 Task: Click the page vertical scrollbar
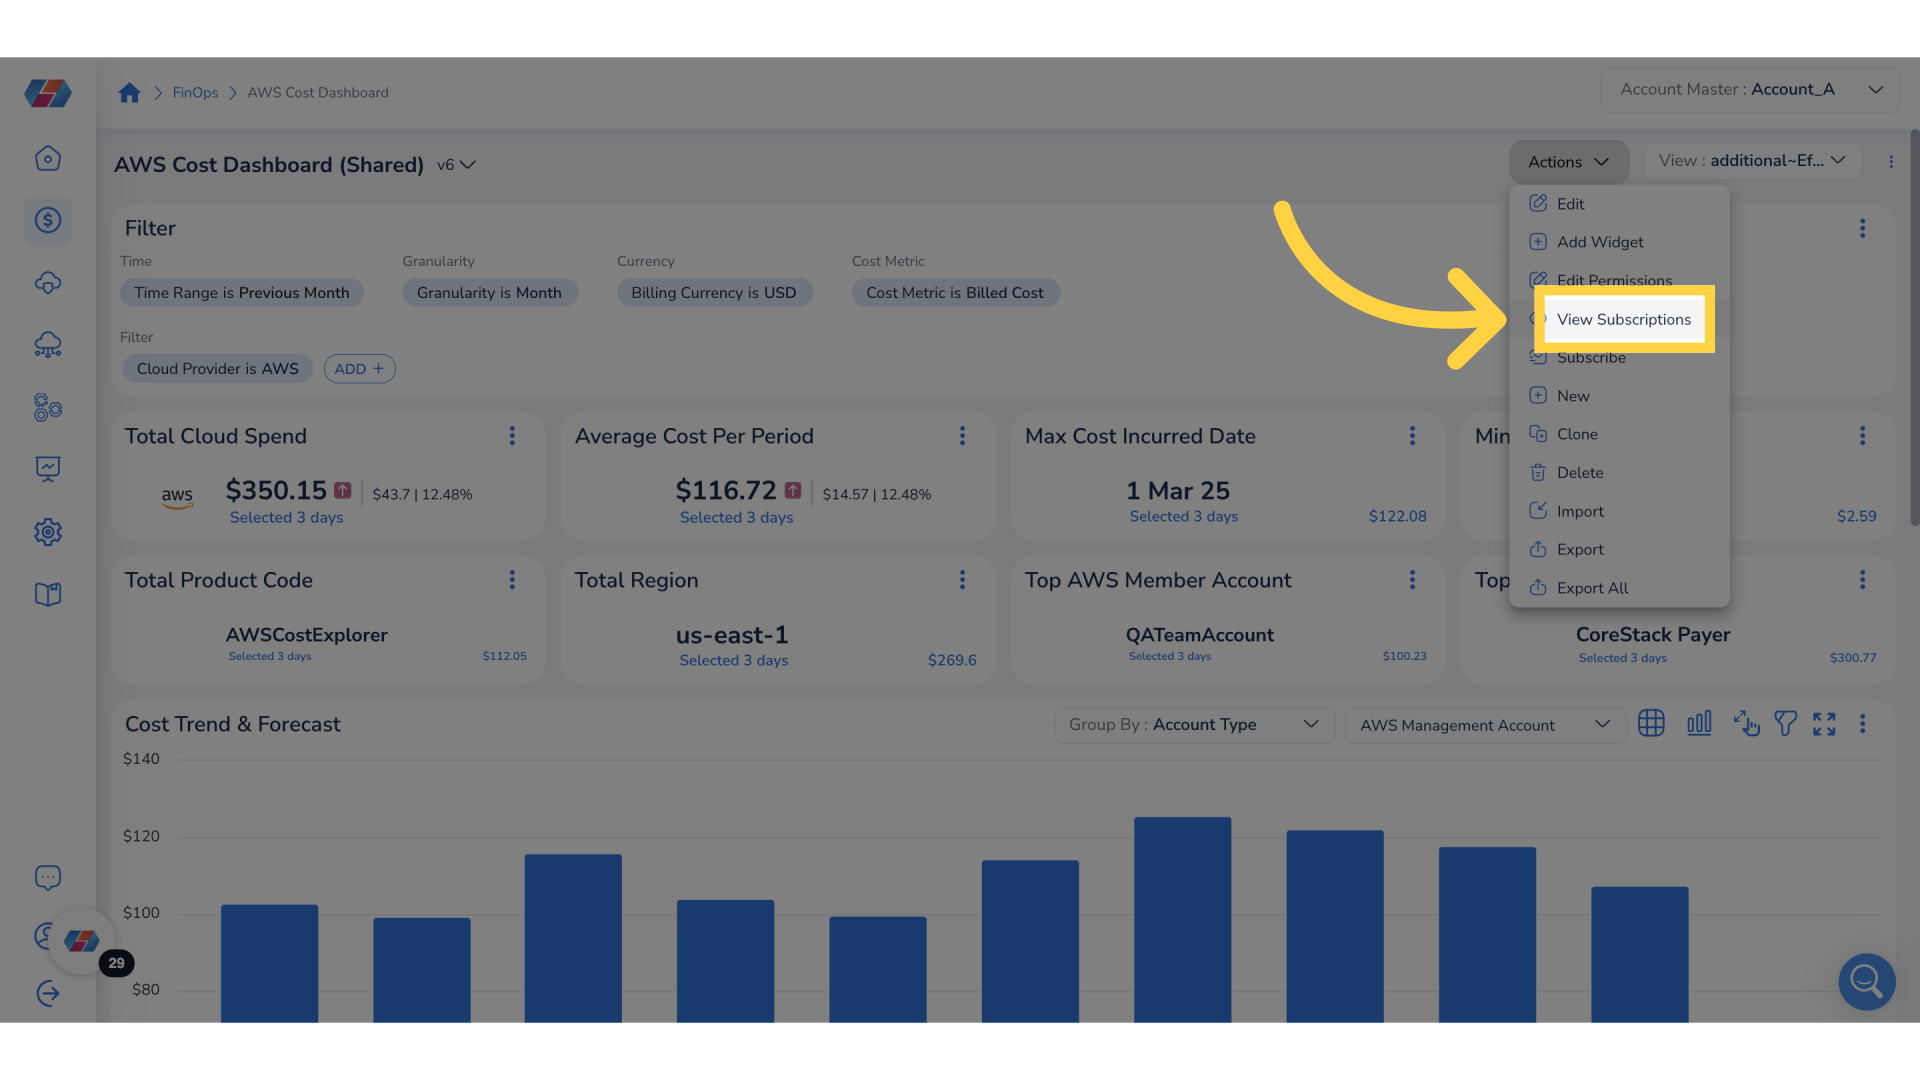1914,328
